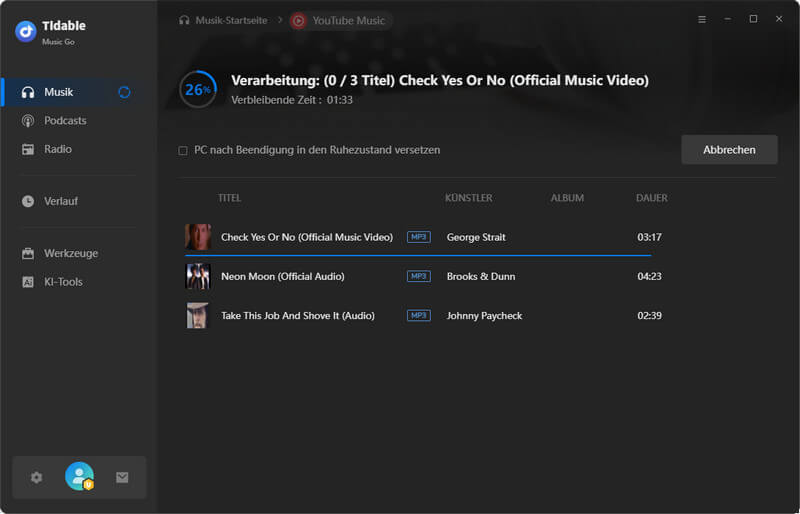800x514 pixels.
Task: Click the Podcasts microphone icon
Action: (28, 121)
